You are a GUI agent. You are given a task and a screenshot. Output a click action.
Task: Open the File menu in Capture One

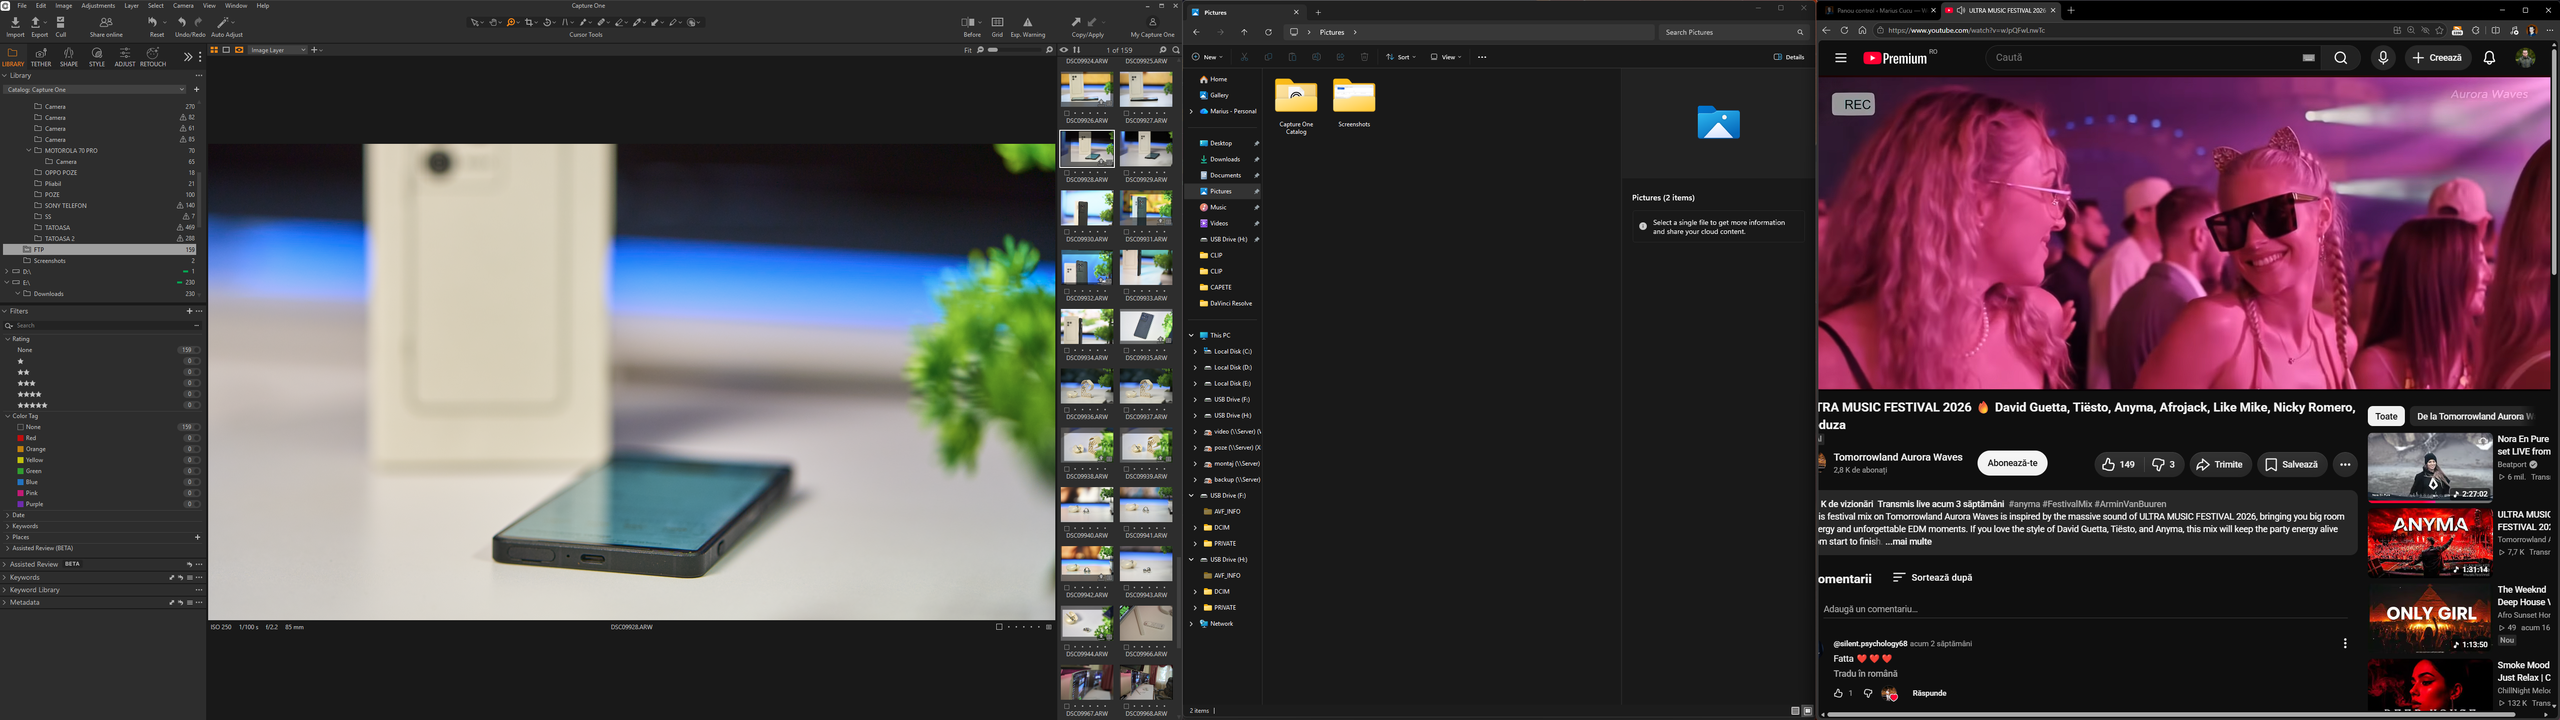pyautogui.click(x=22, y=6)
